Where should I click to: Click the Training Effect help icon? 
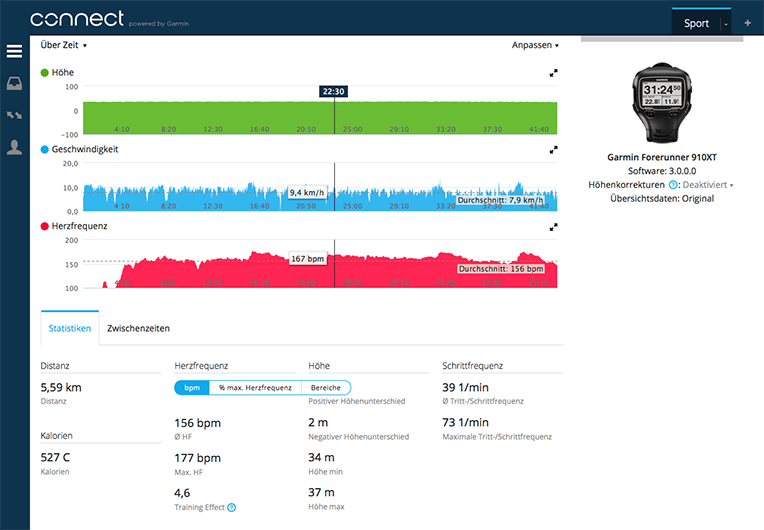coord(231,507)
